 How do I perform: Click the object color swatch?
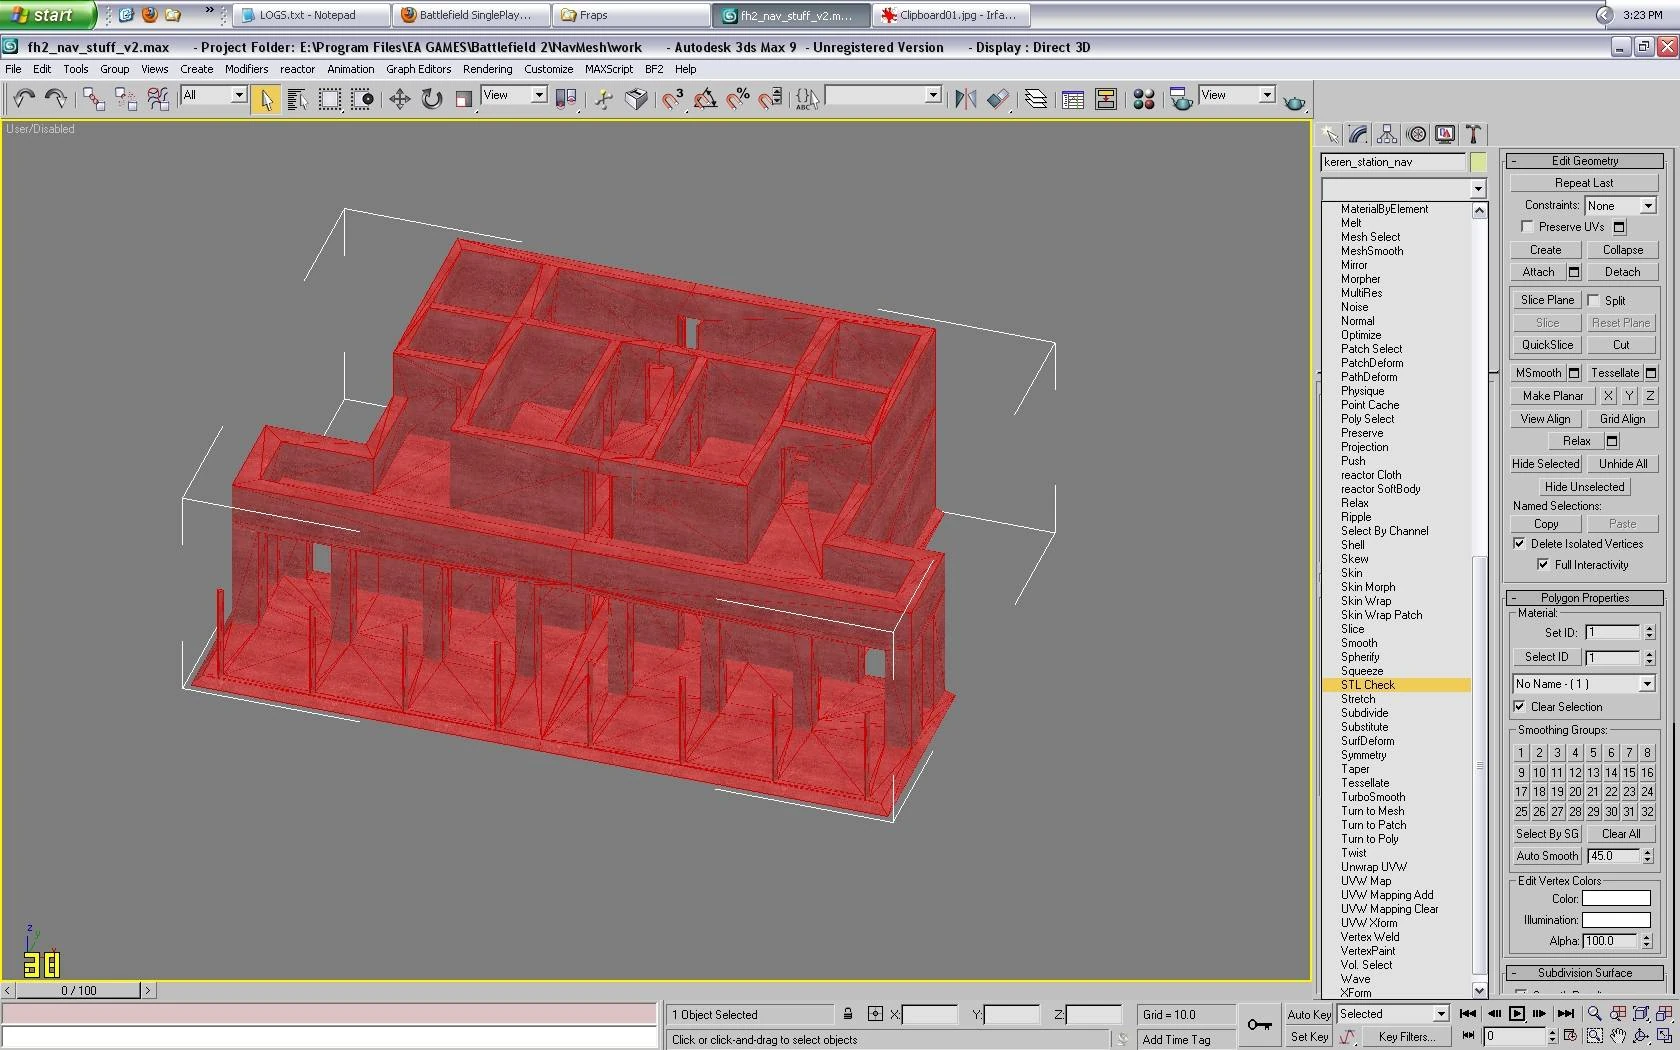click(x=1478, y=162)
